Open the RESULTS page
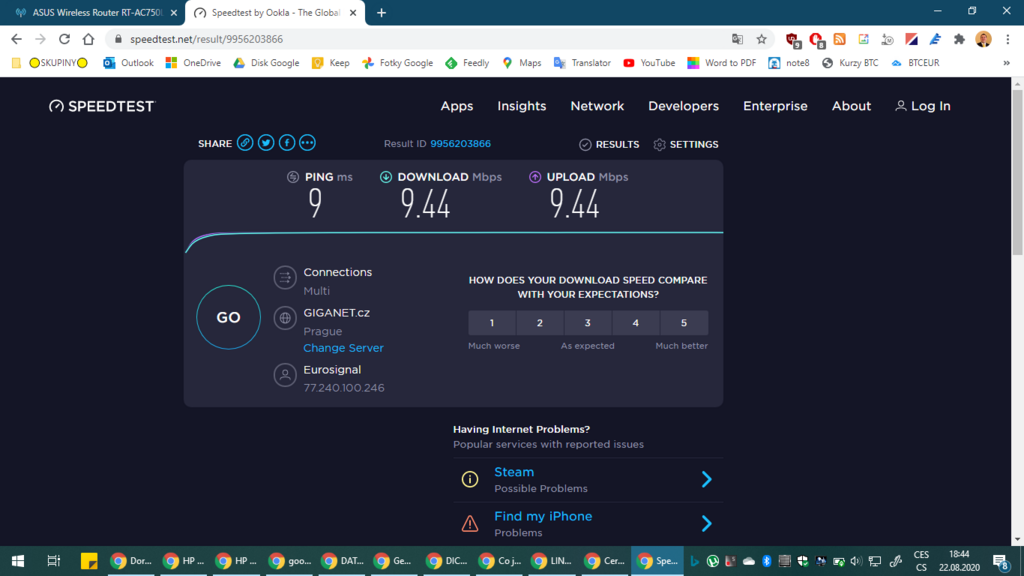The image size is (1024, 576). (x=609, y=144)
